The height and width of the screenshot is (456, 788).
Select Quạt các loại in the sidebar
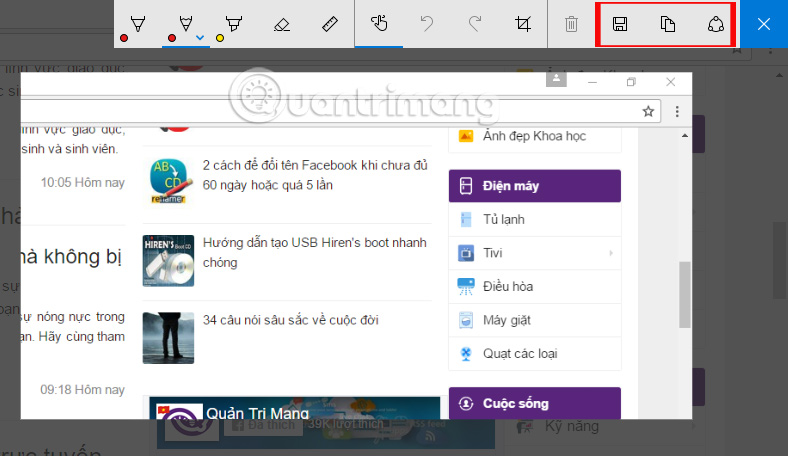535,354
